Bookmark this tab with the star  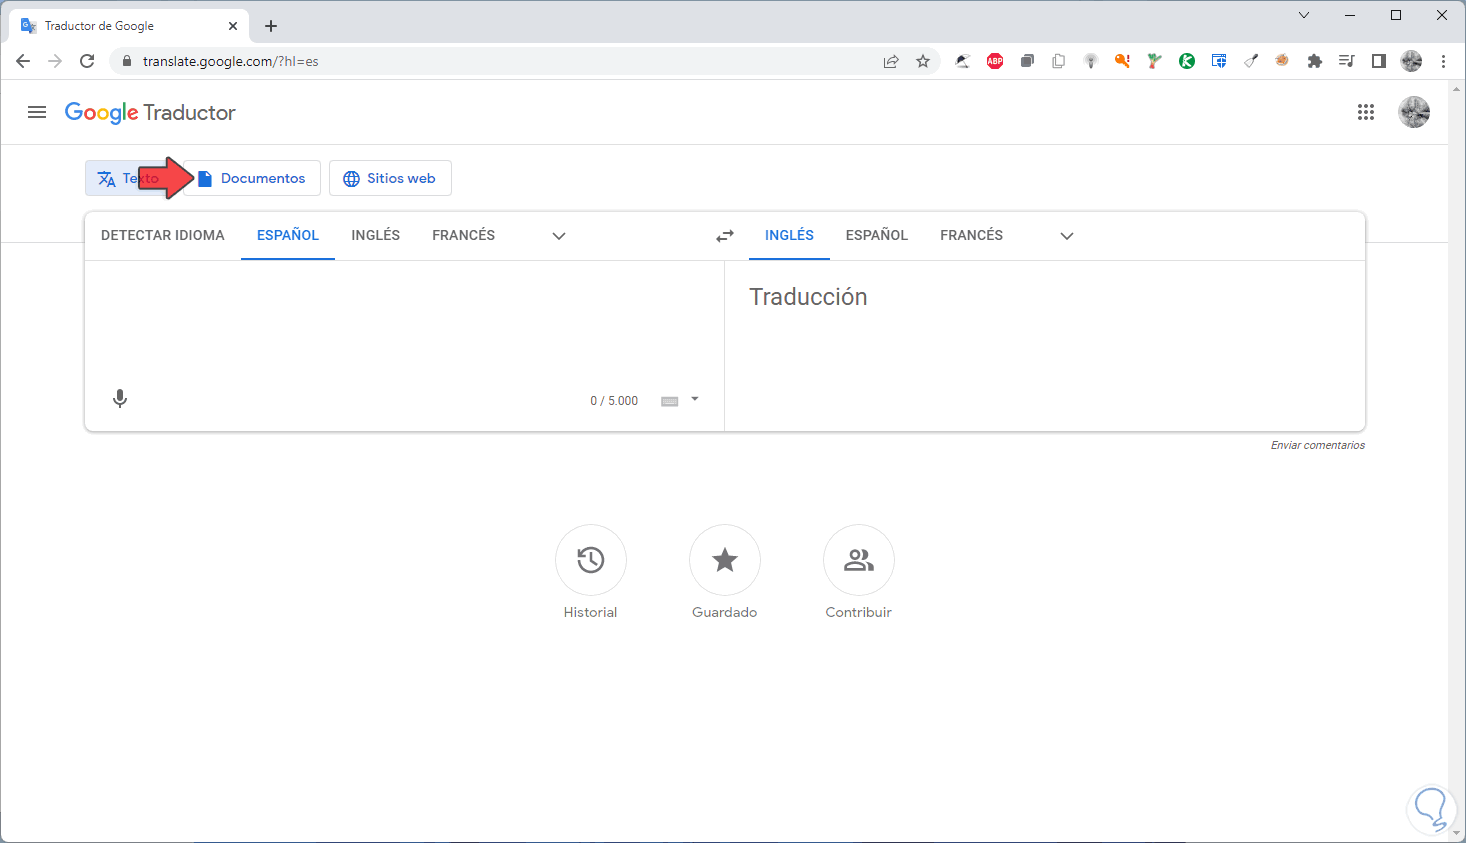coord(923,61)
